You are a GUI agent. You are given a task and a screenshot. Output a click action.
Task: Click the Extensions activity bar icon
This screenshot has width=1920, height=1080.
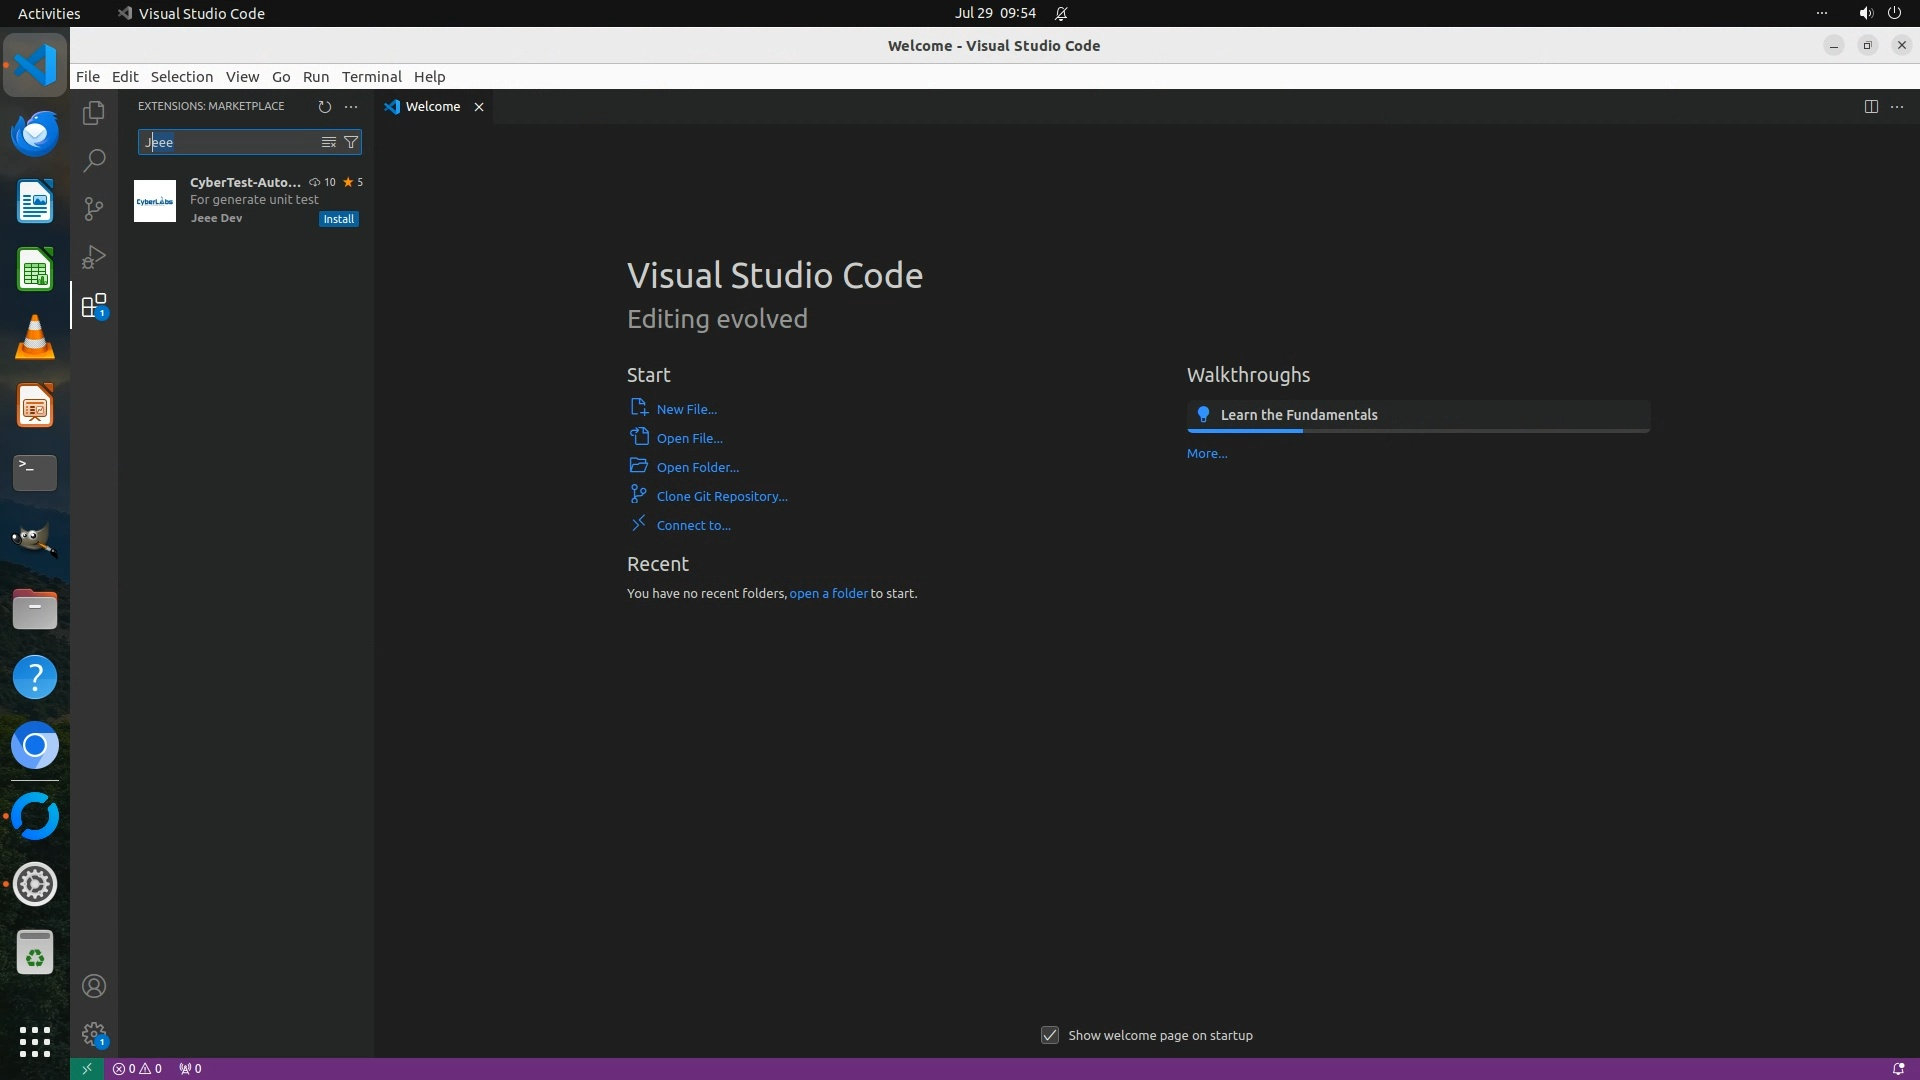94,306
